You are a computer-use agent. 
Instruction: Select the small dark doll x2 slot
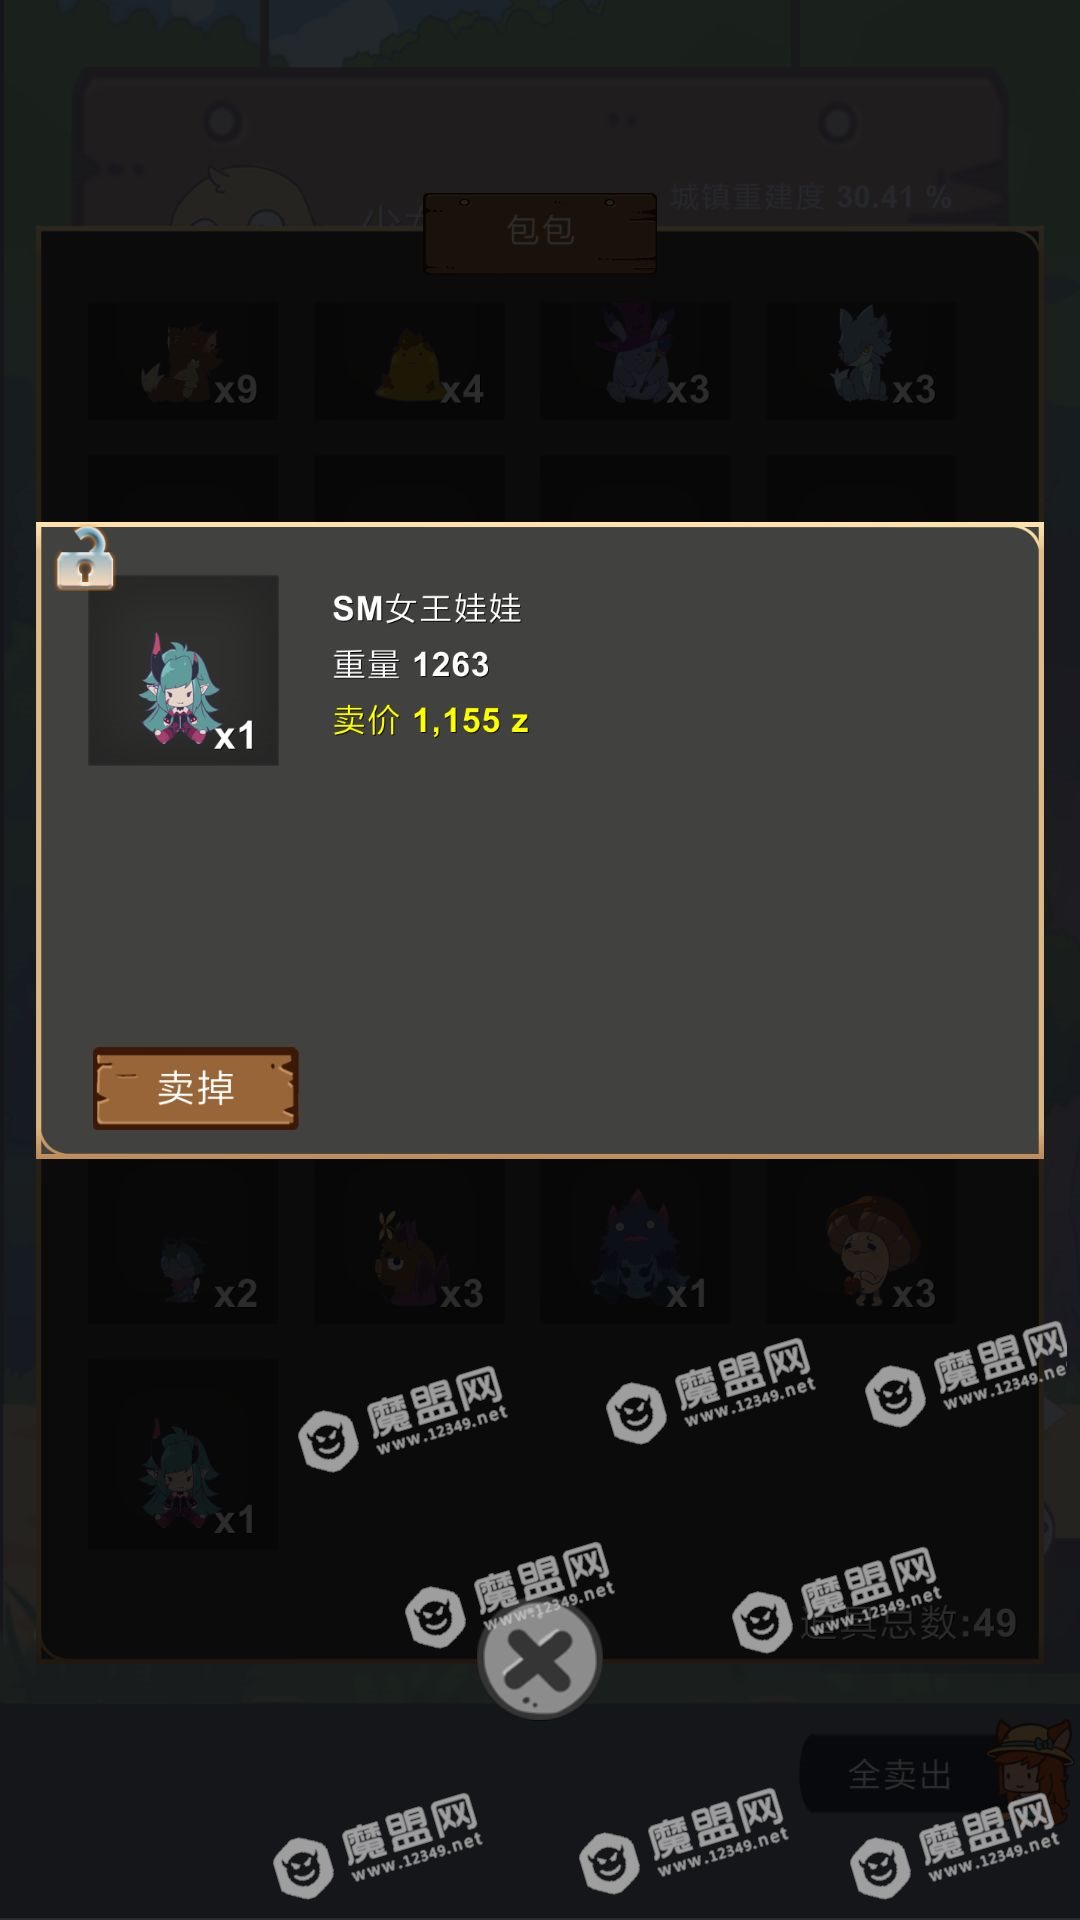coord(183,1242)
